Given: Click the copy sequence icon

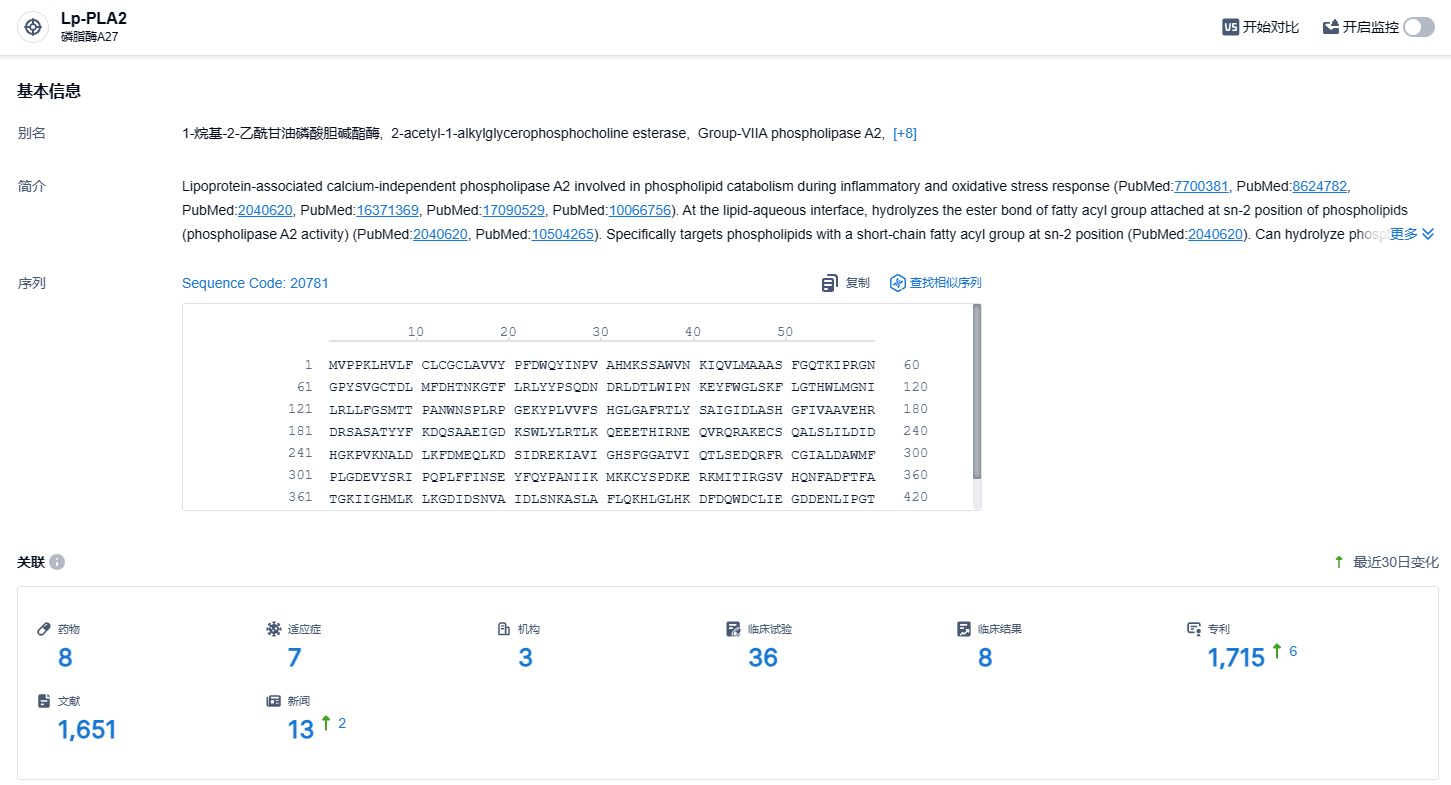Looking at the screenshot, I should [829, 284].
